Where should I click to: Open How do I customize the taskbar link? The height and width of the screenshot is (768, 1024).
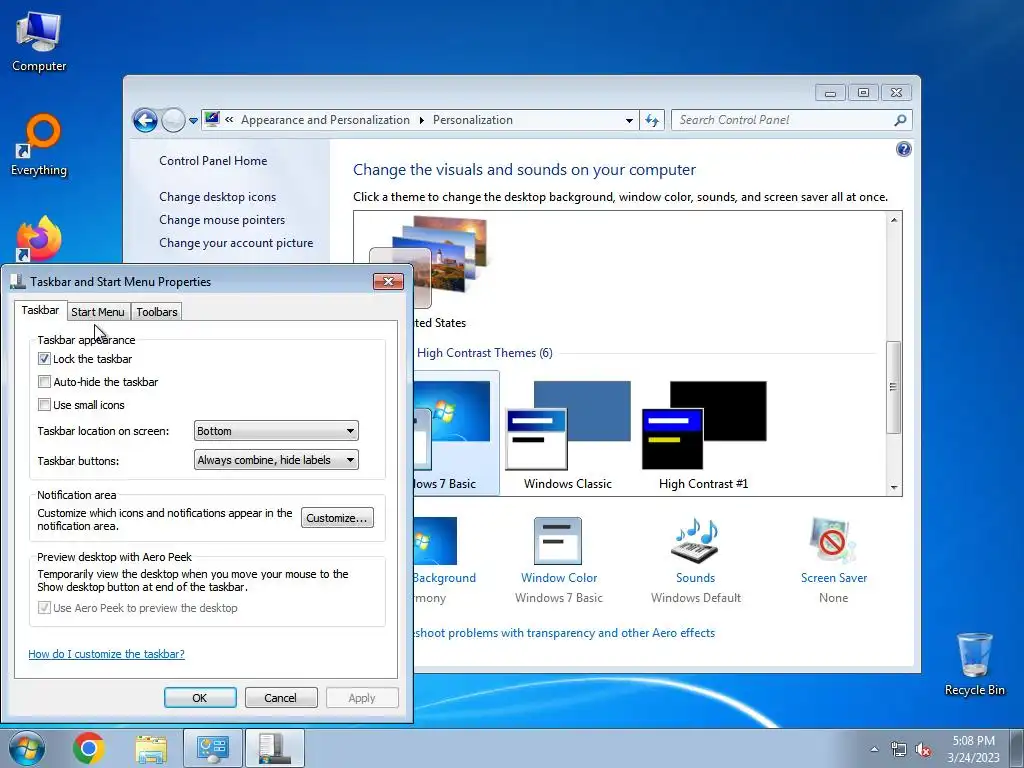(x=106, y=654)
